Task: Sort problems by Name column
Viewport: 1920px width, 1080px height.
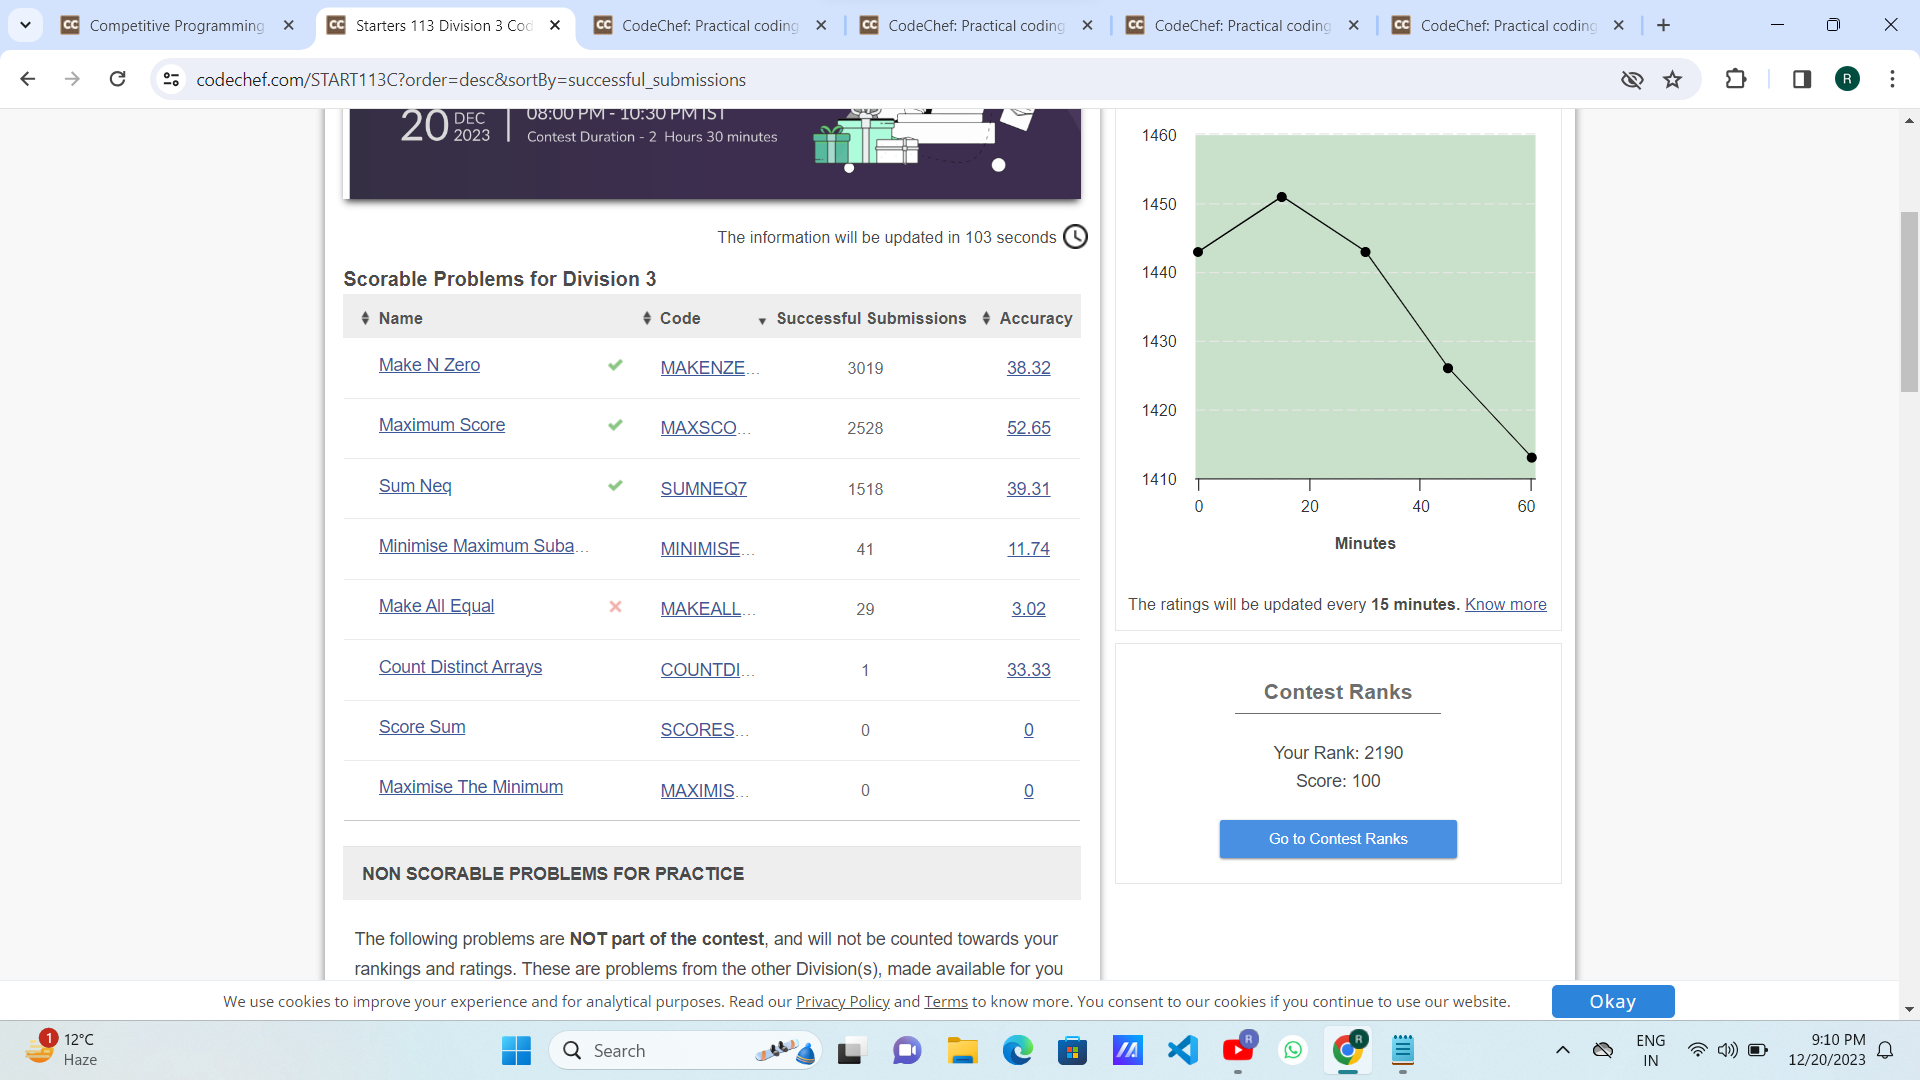Action: tap(400, 318)
